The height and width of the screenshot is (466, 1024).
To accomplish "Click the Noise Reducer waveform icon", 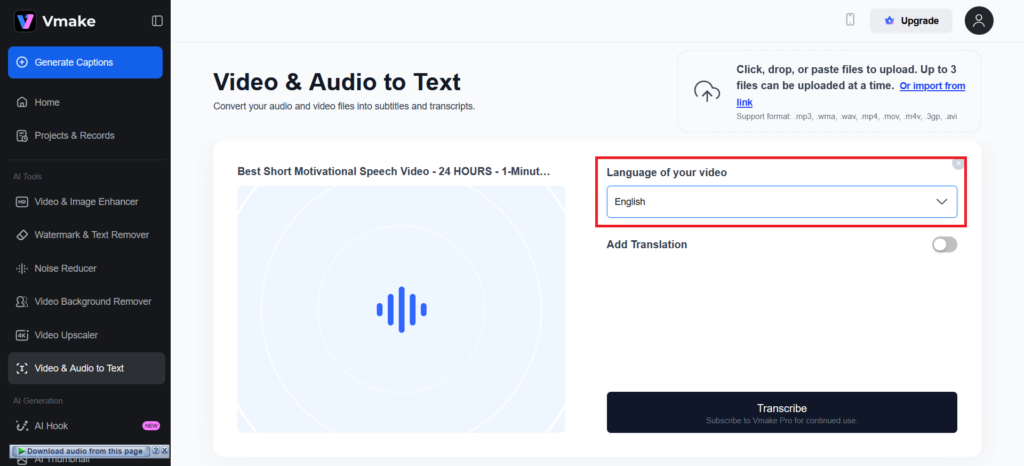I will tap(22, 268).
